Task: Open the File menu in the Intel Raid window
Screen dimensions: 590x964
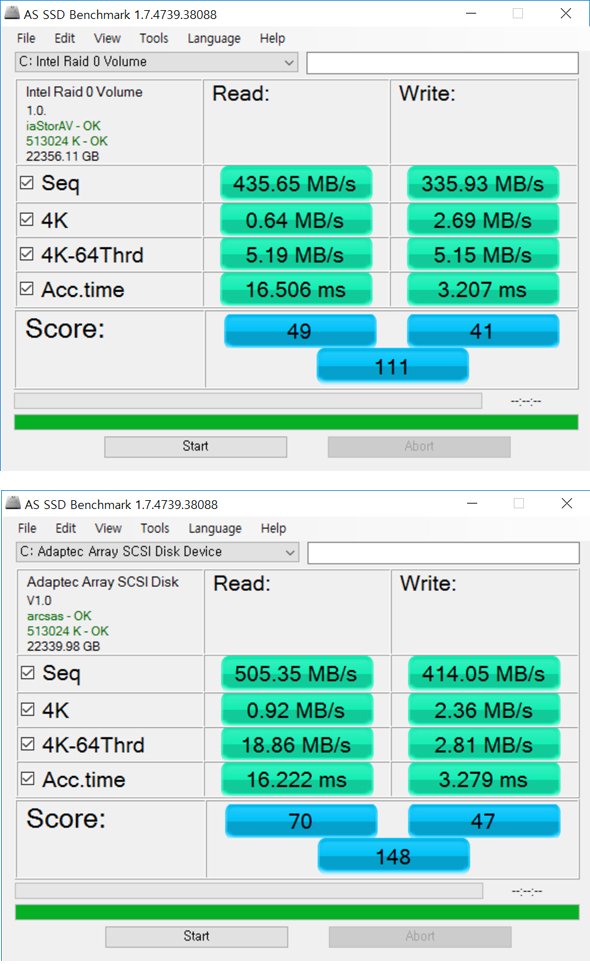Action: (x=26, y=38)
